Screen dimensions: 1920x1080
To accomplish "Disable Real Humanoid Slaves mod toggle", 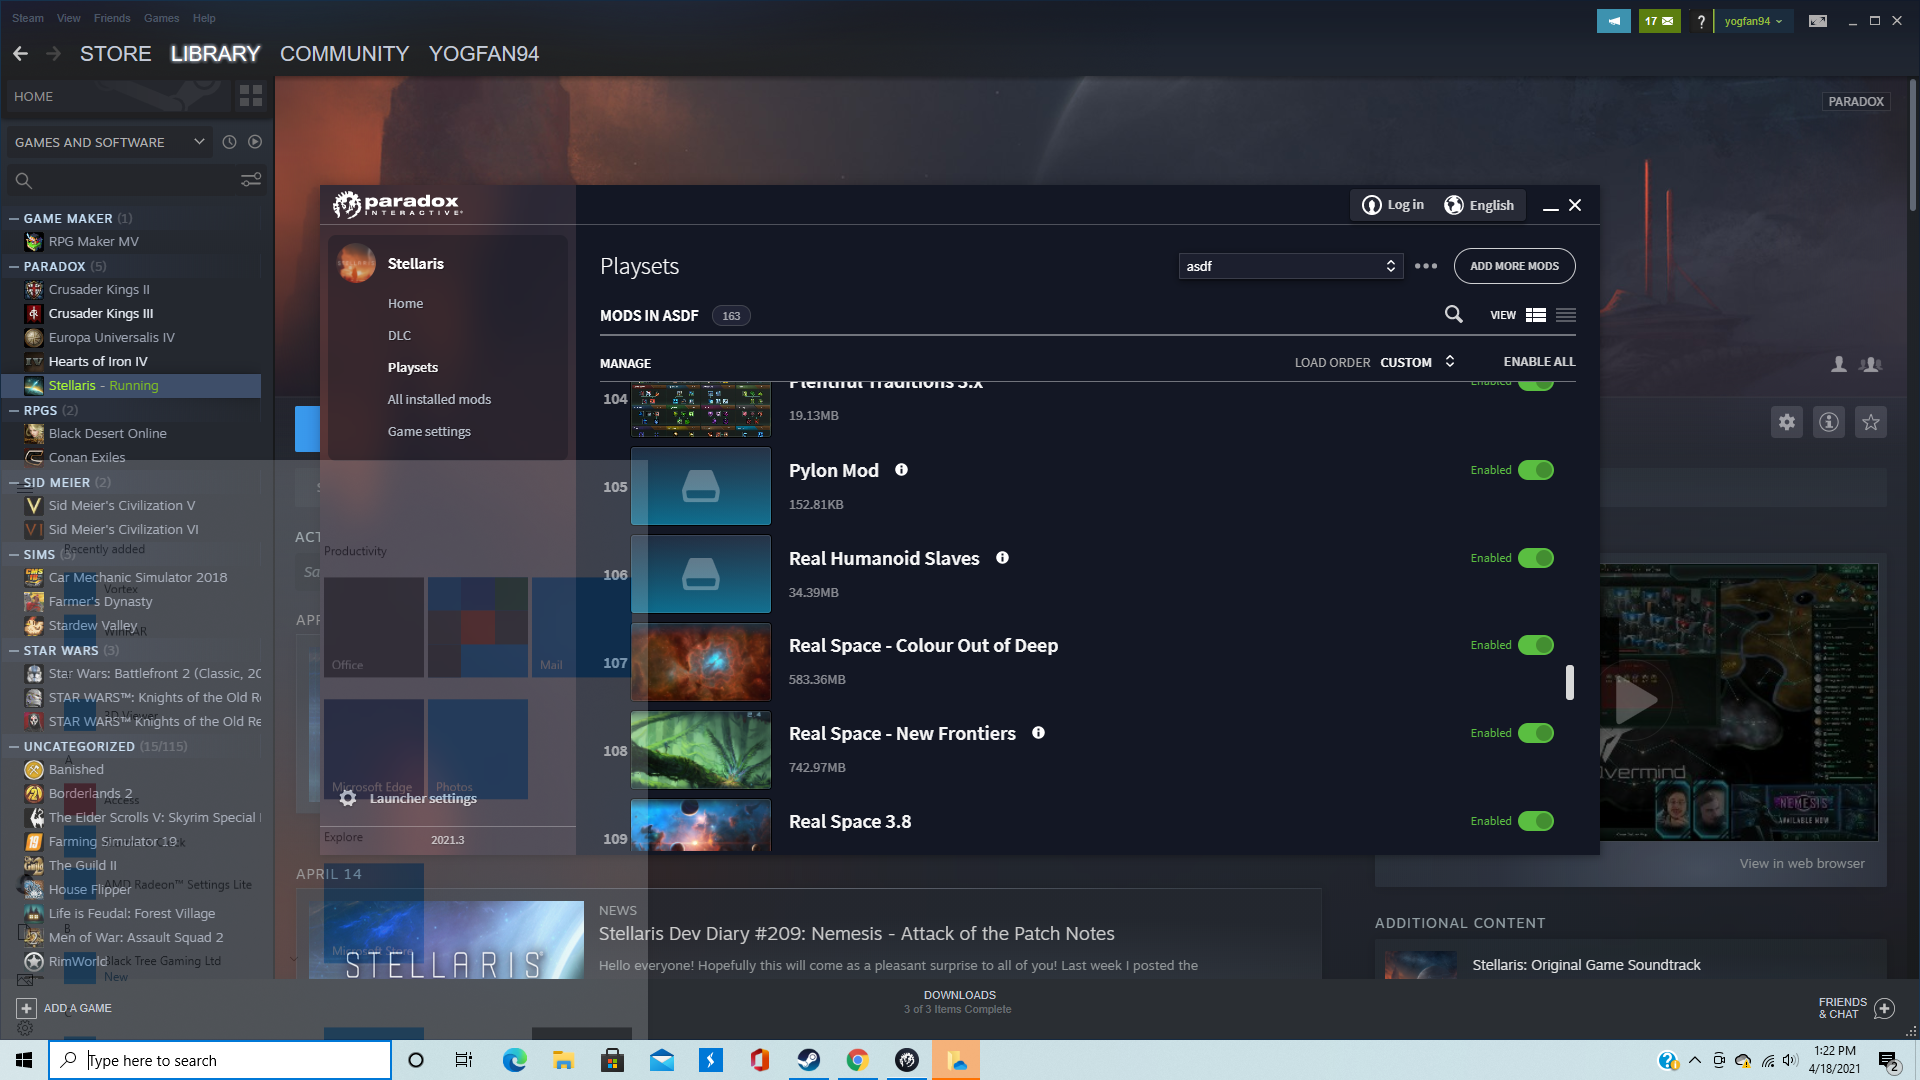I will (1536, 558).
